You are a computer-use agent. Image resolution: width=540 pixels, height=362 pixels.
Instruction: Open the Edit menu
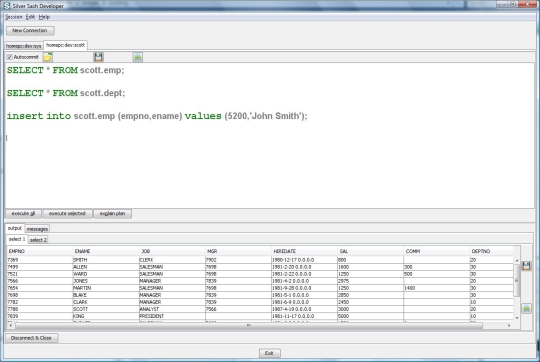click(x=30, y=17)
